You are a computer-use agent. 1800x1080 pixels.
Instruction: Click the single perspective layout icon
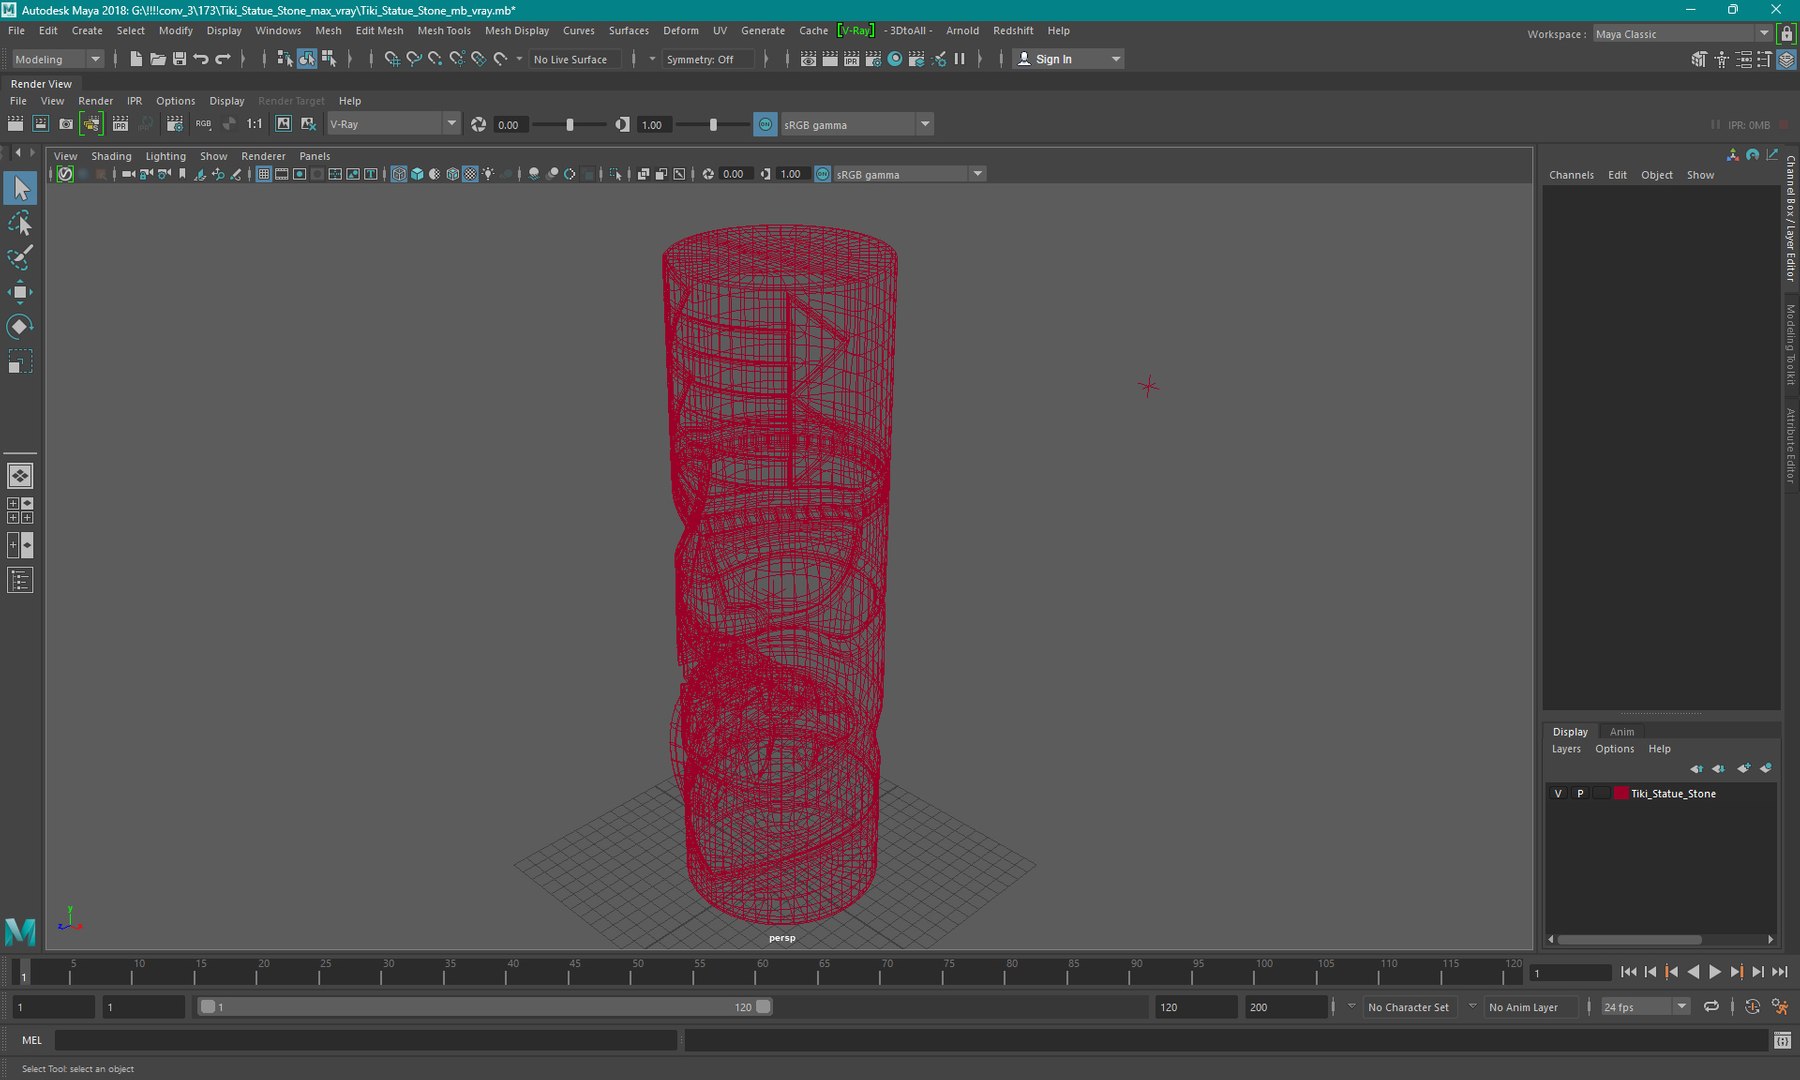pyautogui.click(x=20, y=476)
